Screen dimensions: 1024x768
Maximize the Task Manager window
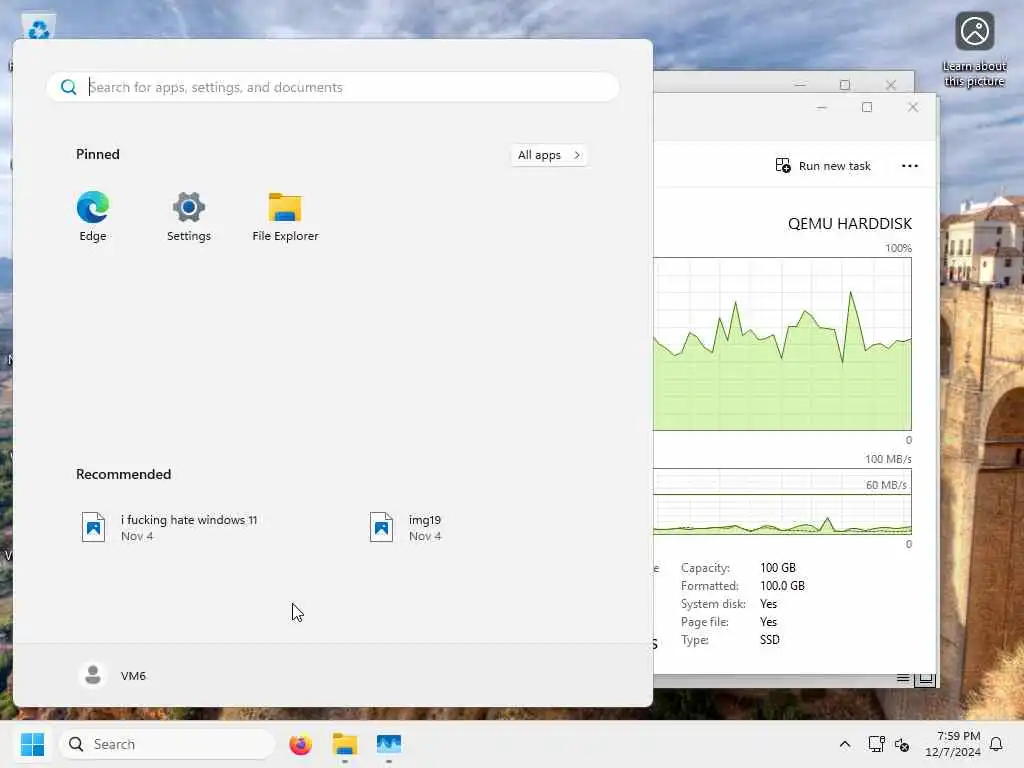tap(867, 107)
